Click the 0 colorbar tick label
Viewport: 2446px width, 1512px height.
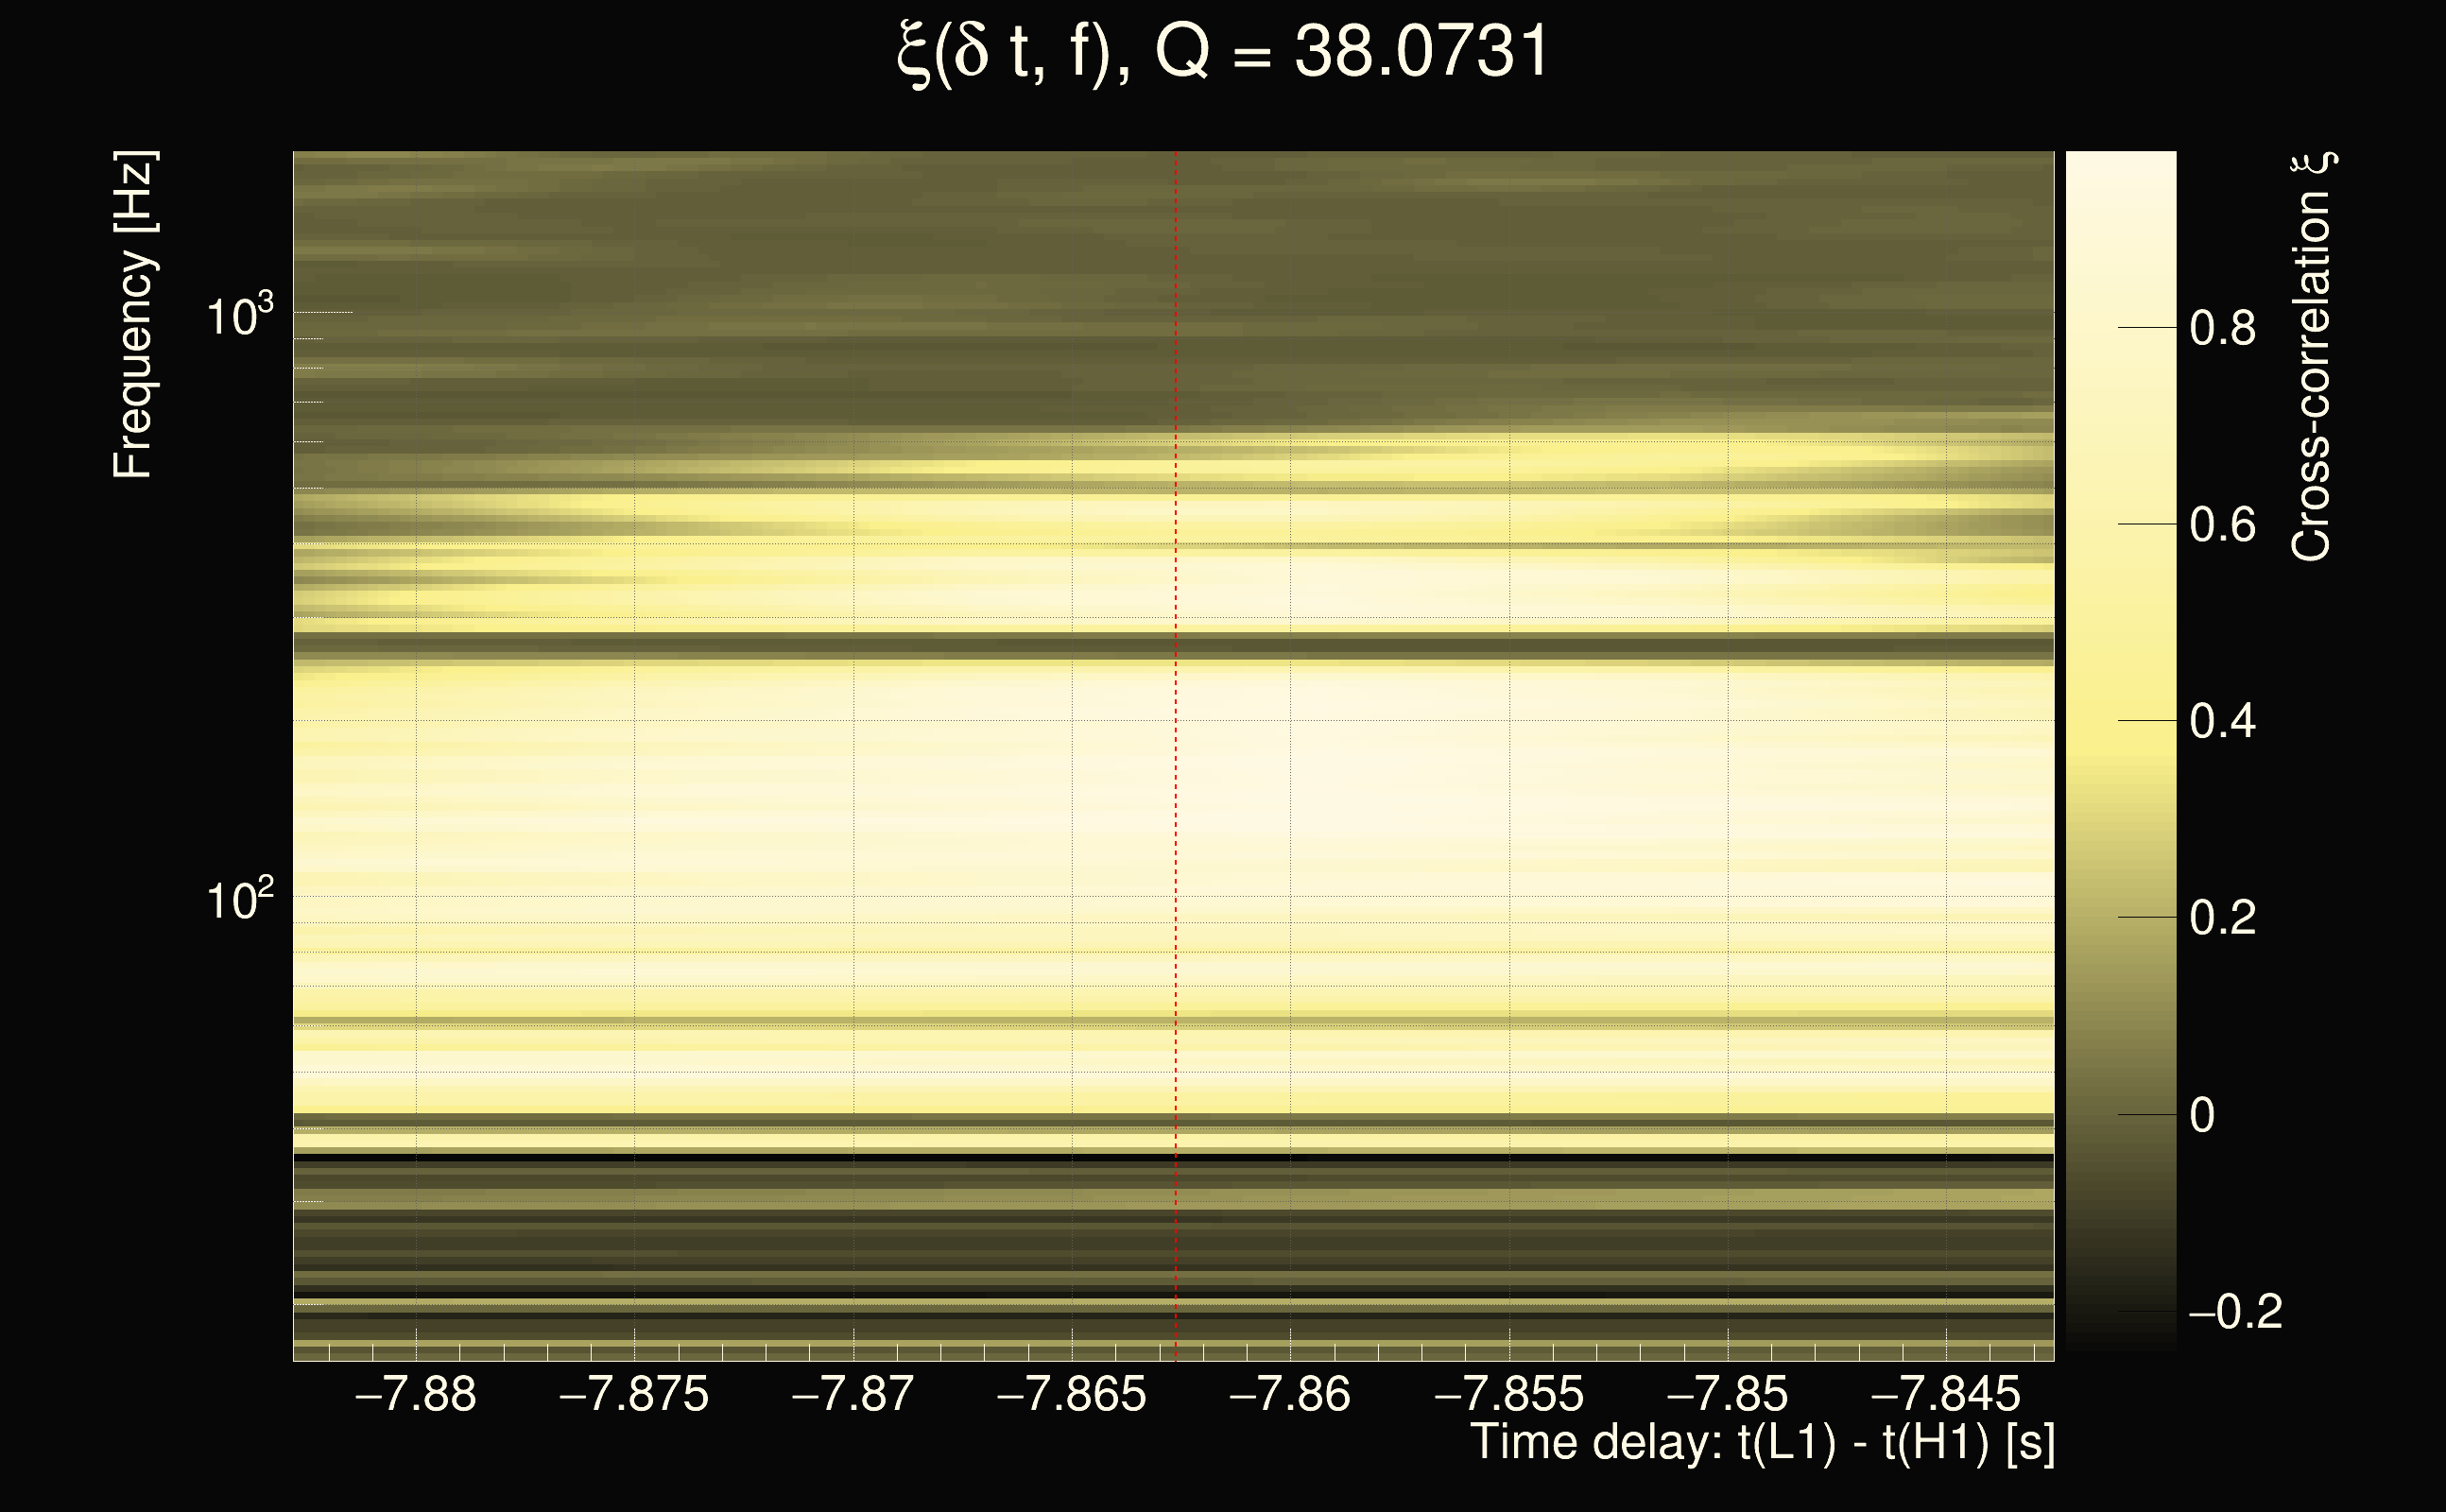coord(2202,1115)
